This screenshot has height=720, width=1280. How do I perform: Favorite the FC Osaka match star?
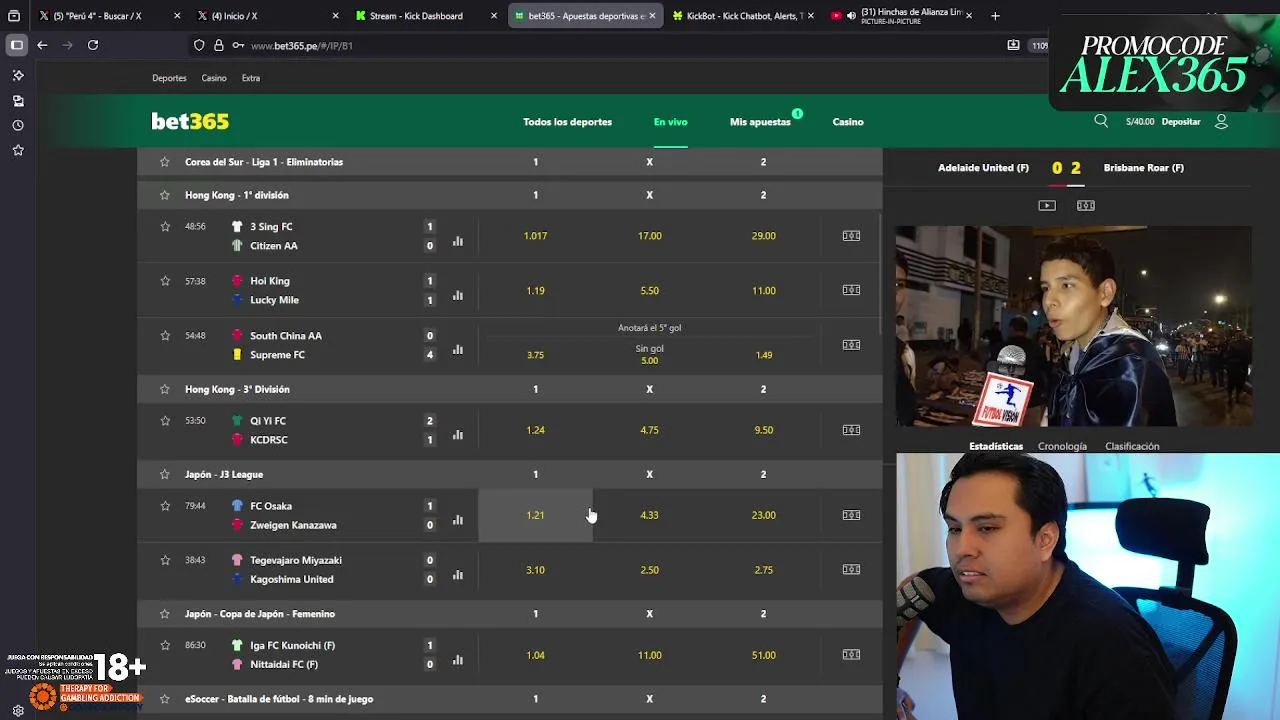[165, 506]
